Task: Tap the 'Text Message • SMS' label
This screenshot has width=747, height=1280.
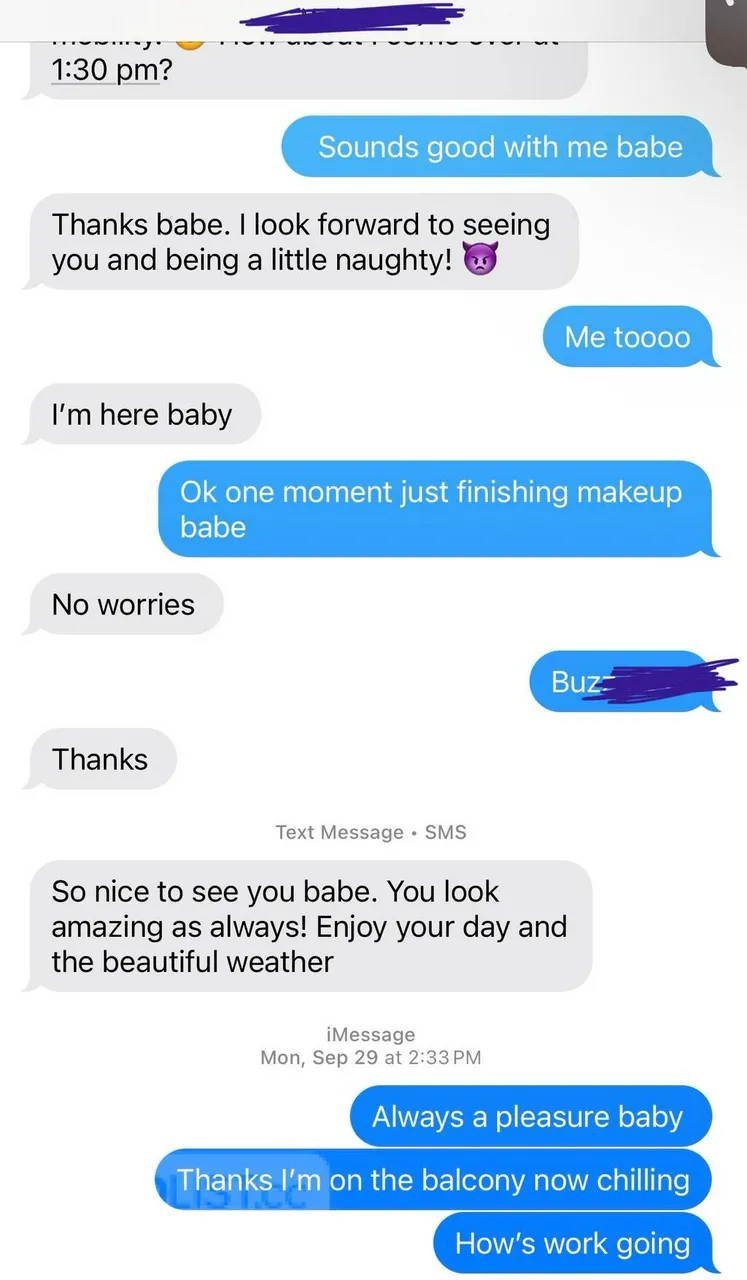Action: coord(371,832)
